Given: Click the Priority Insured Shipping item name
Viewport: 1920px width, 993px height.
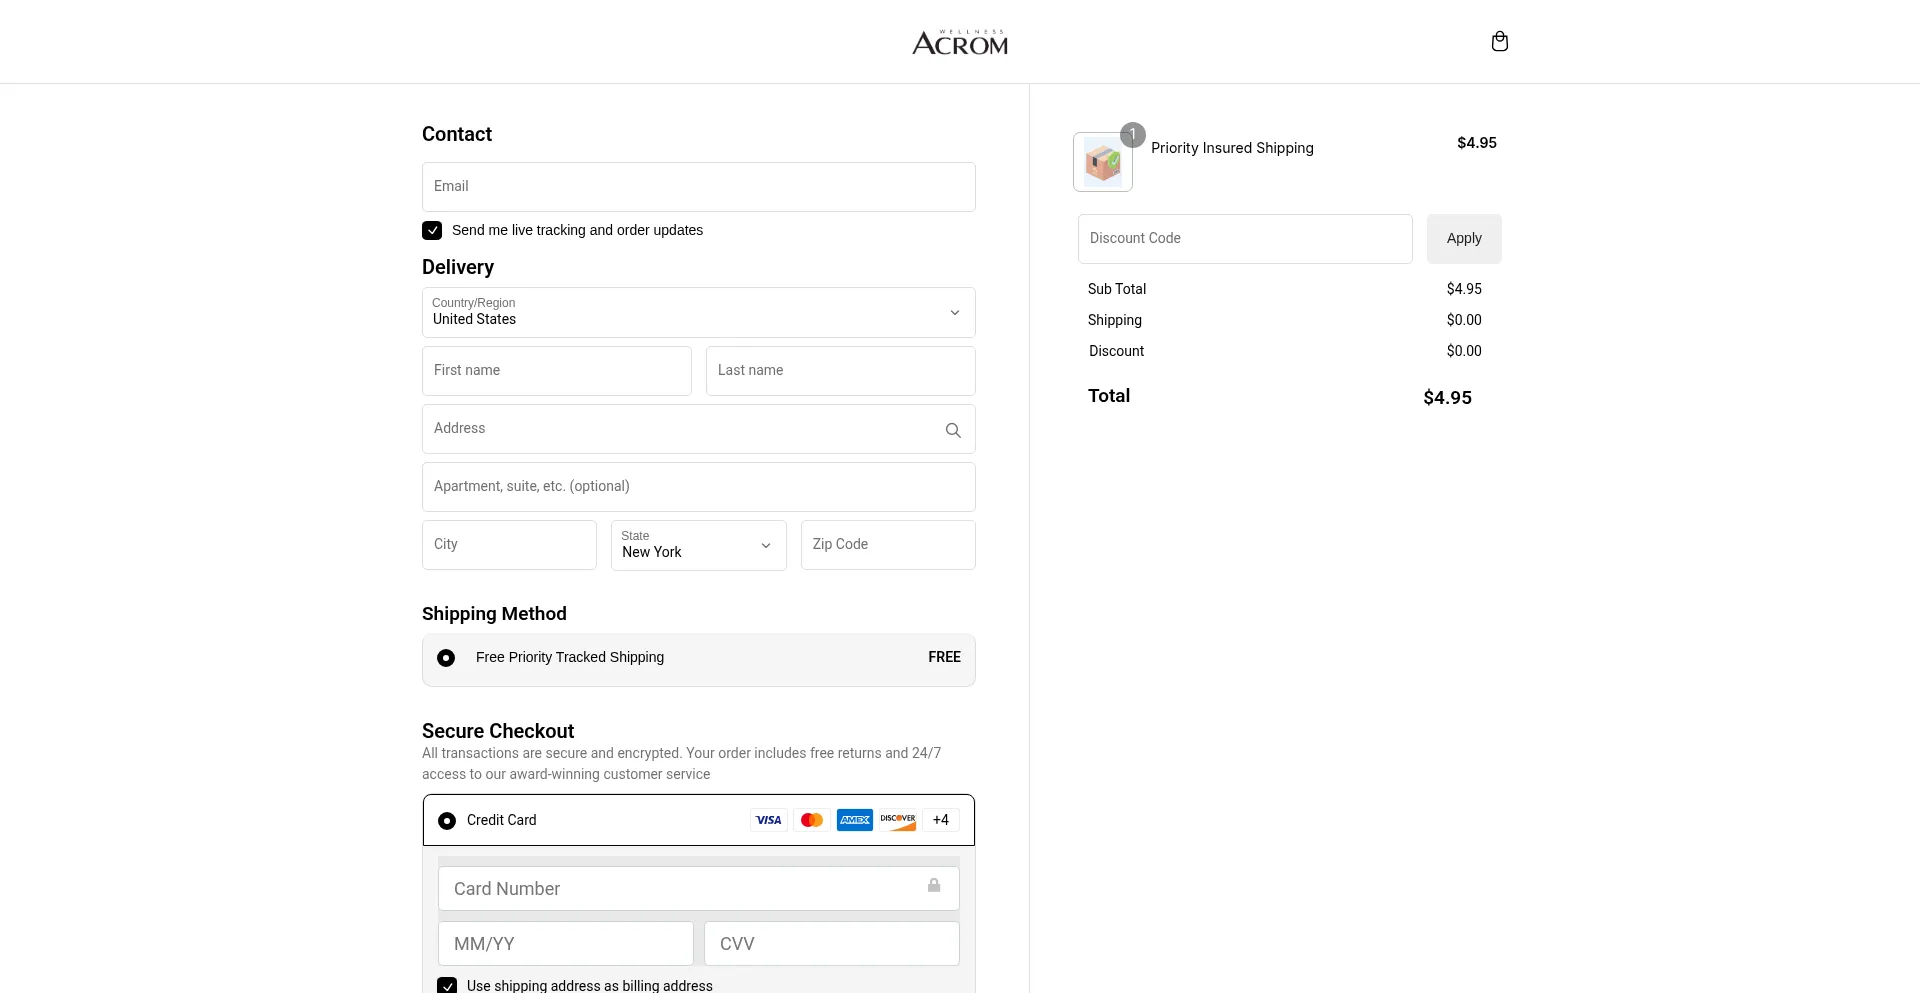Looking at the screenshot, I should [1232, 148].
